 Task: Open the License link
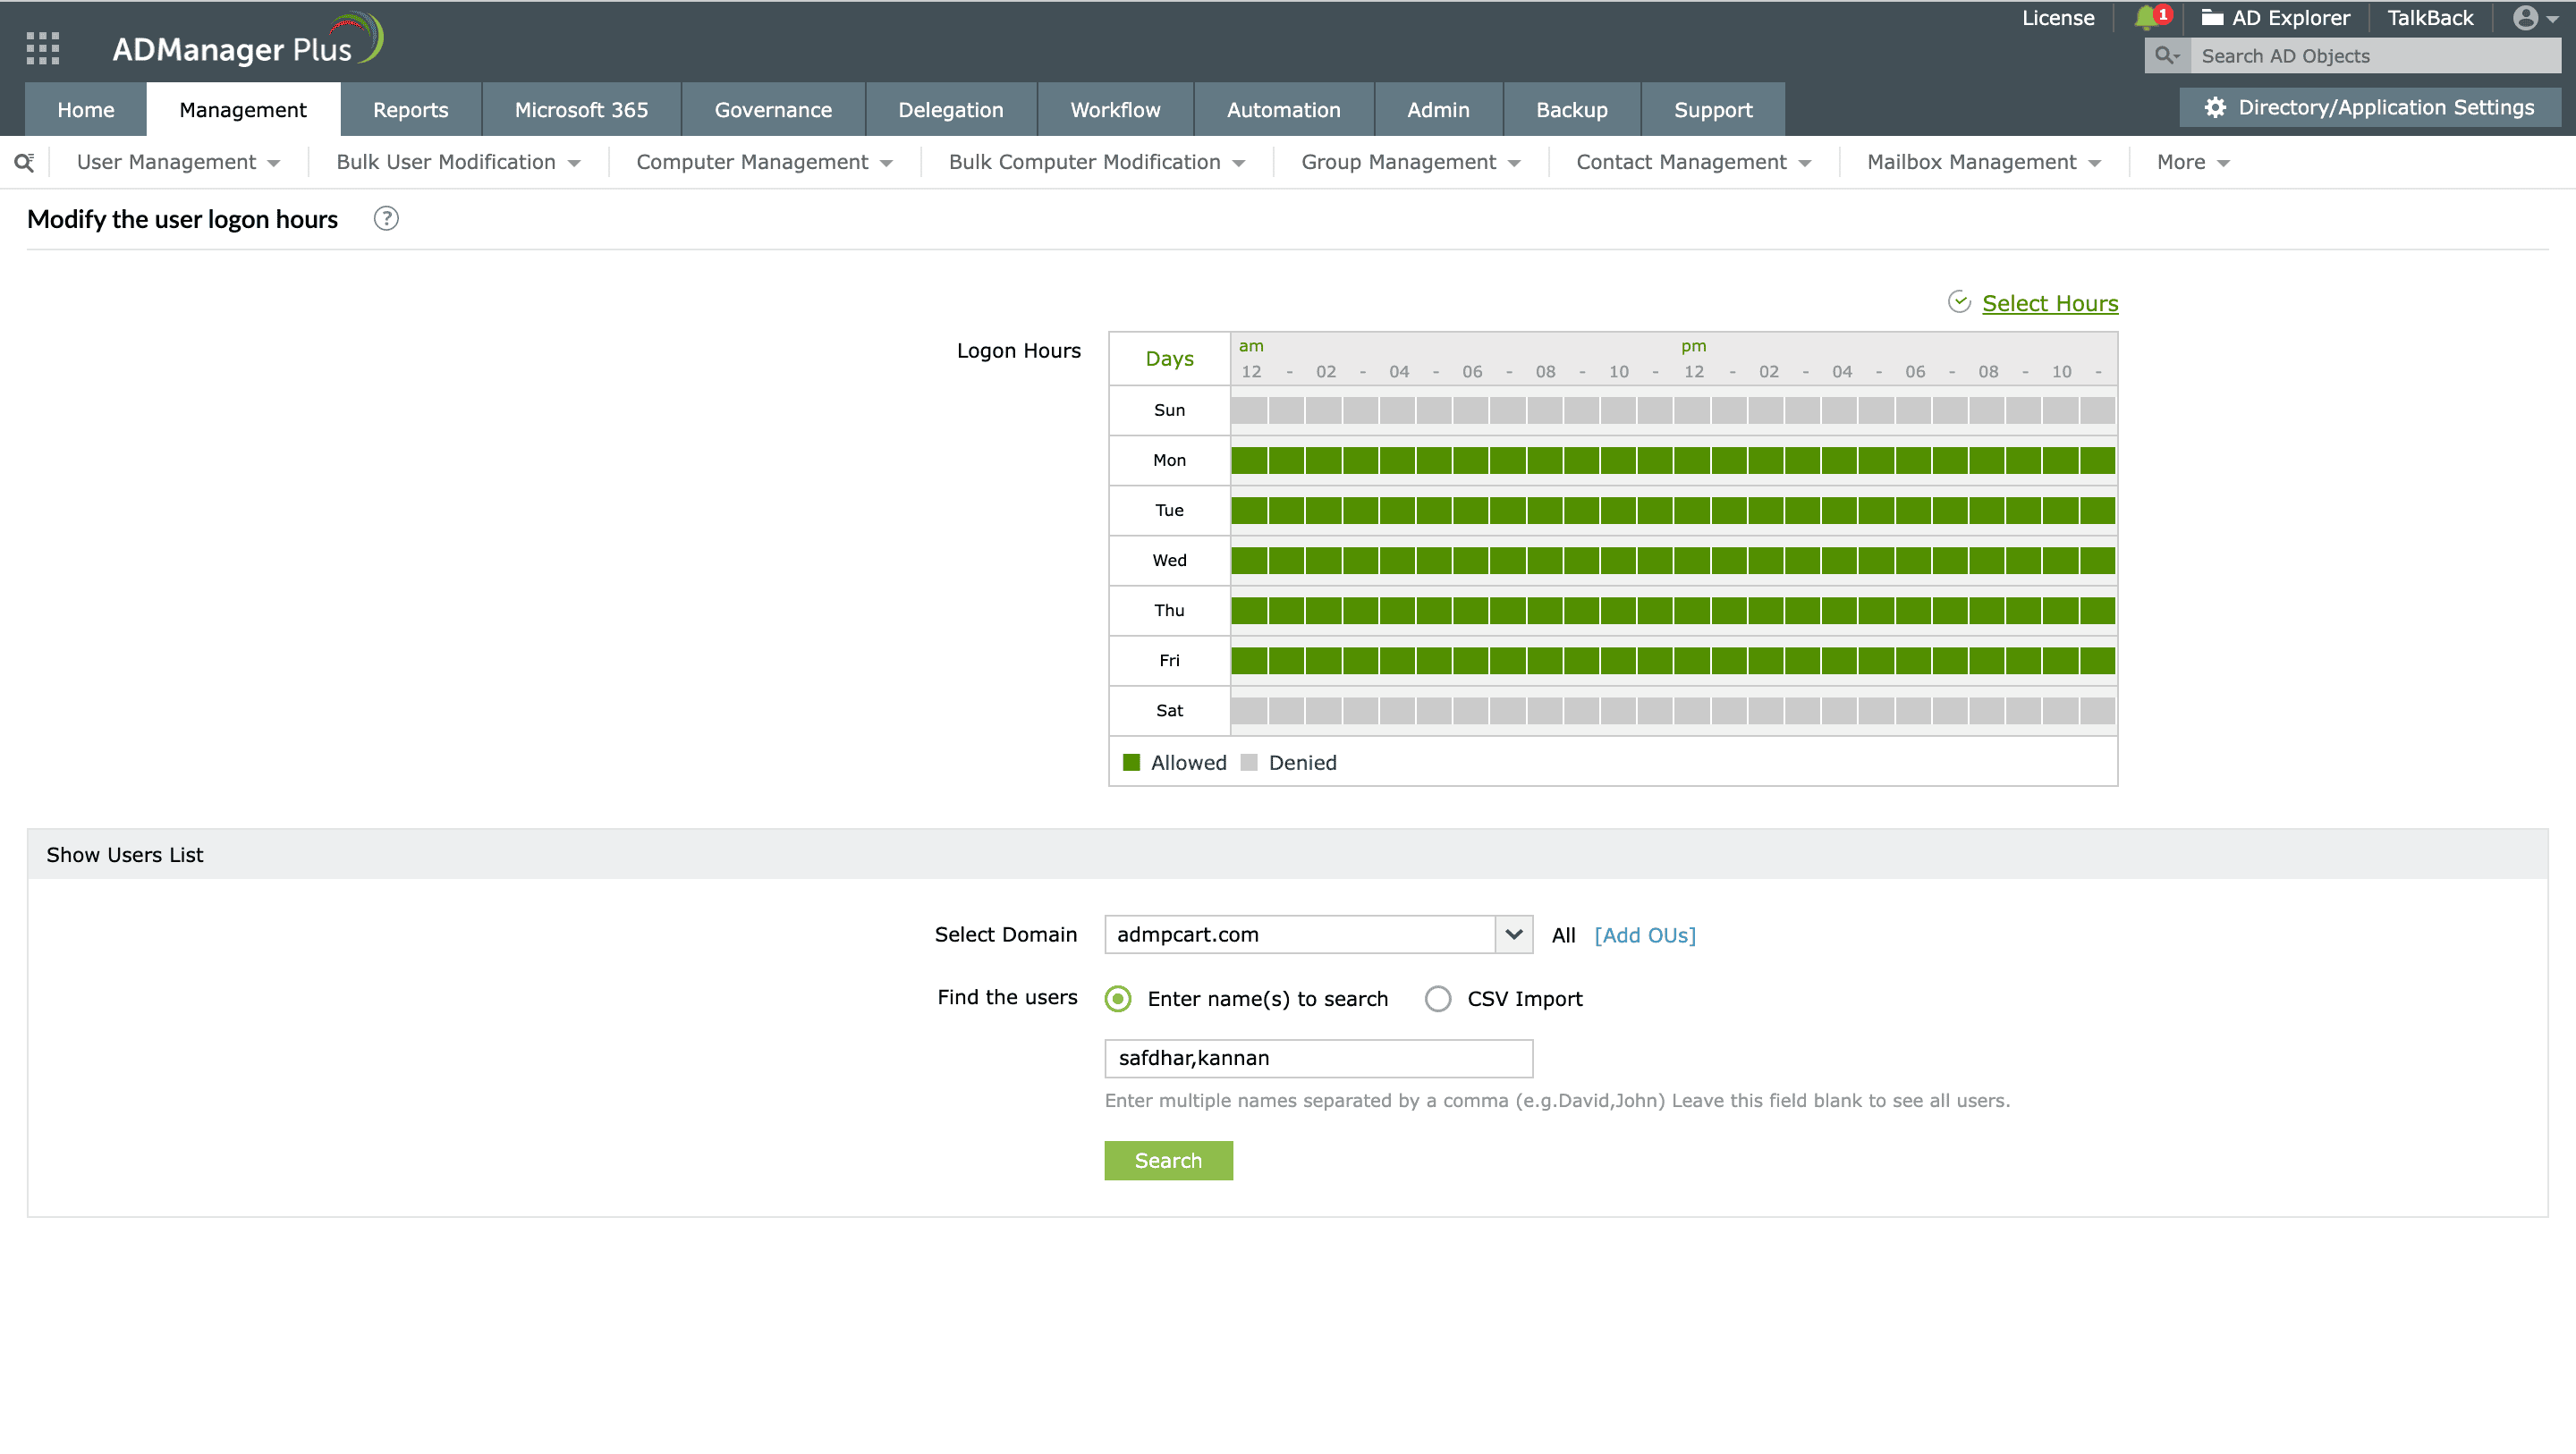2058,18
